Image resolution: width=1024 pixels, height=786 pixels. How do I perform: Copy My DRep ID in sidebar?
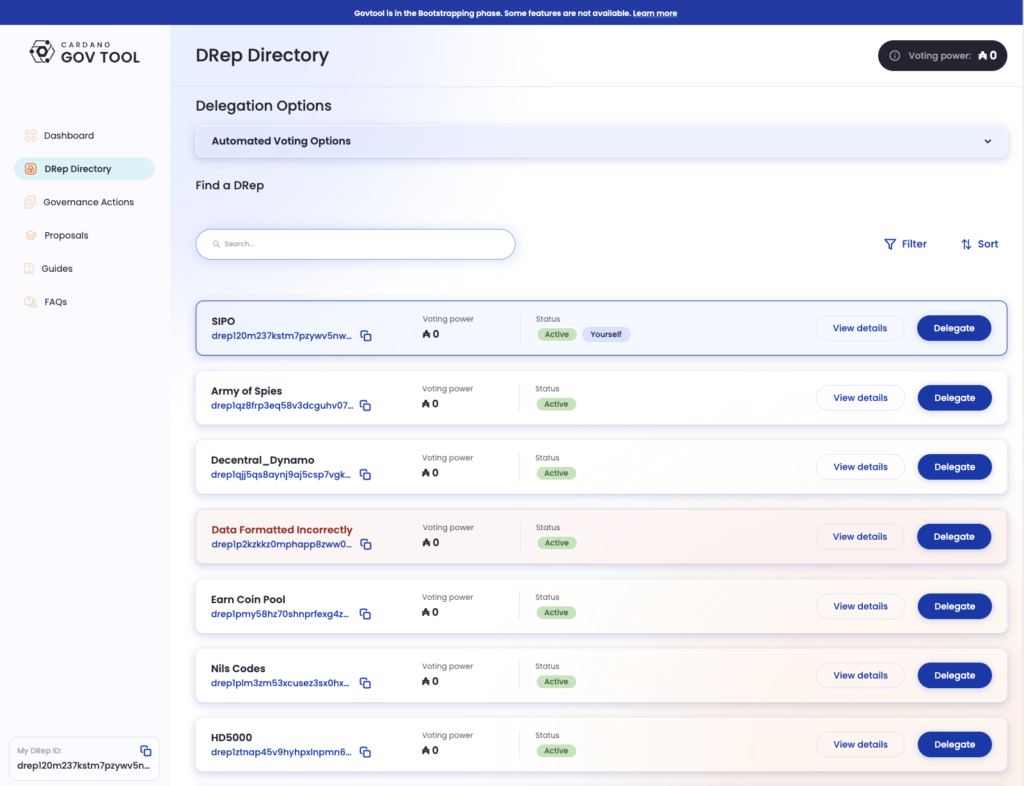pyautogui.click(x=146, y=750)
